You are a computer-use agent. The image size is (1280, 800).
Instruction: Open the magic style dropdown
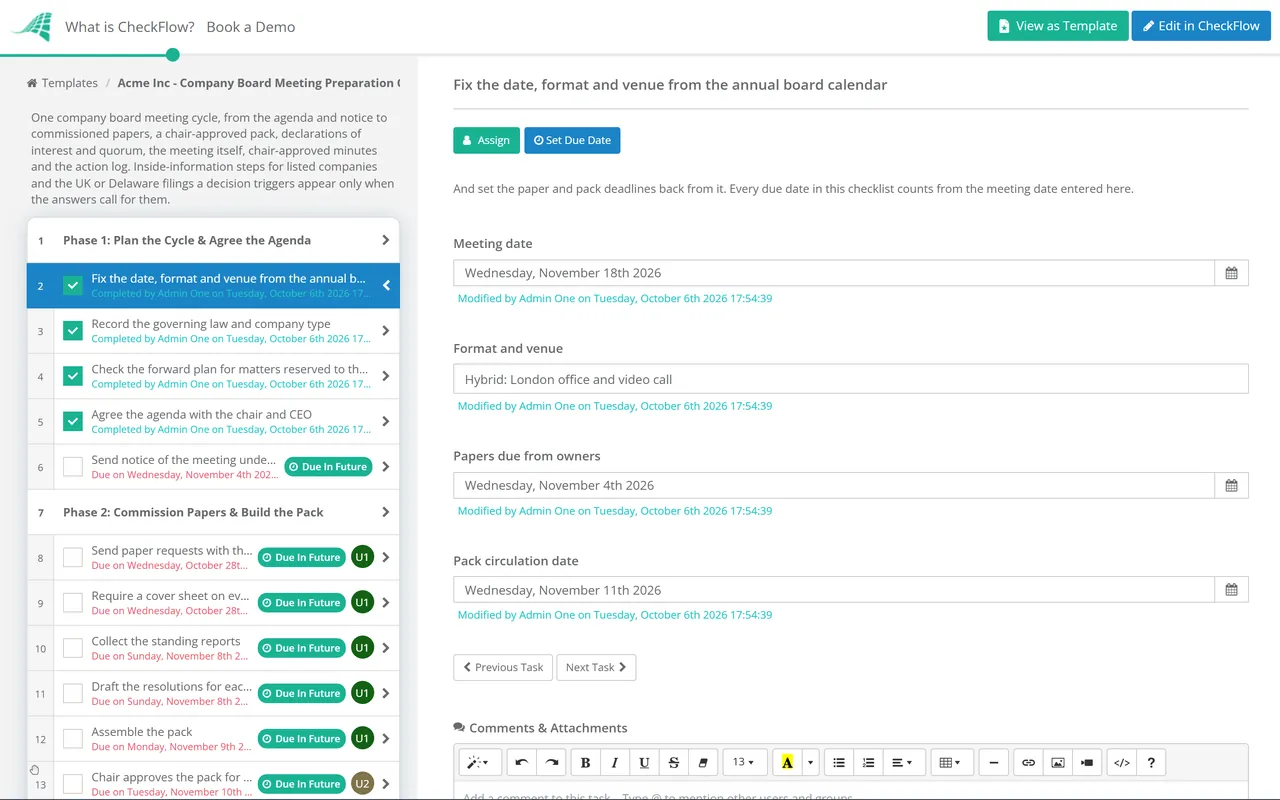[480, 762]
